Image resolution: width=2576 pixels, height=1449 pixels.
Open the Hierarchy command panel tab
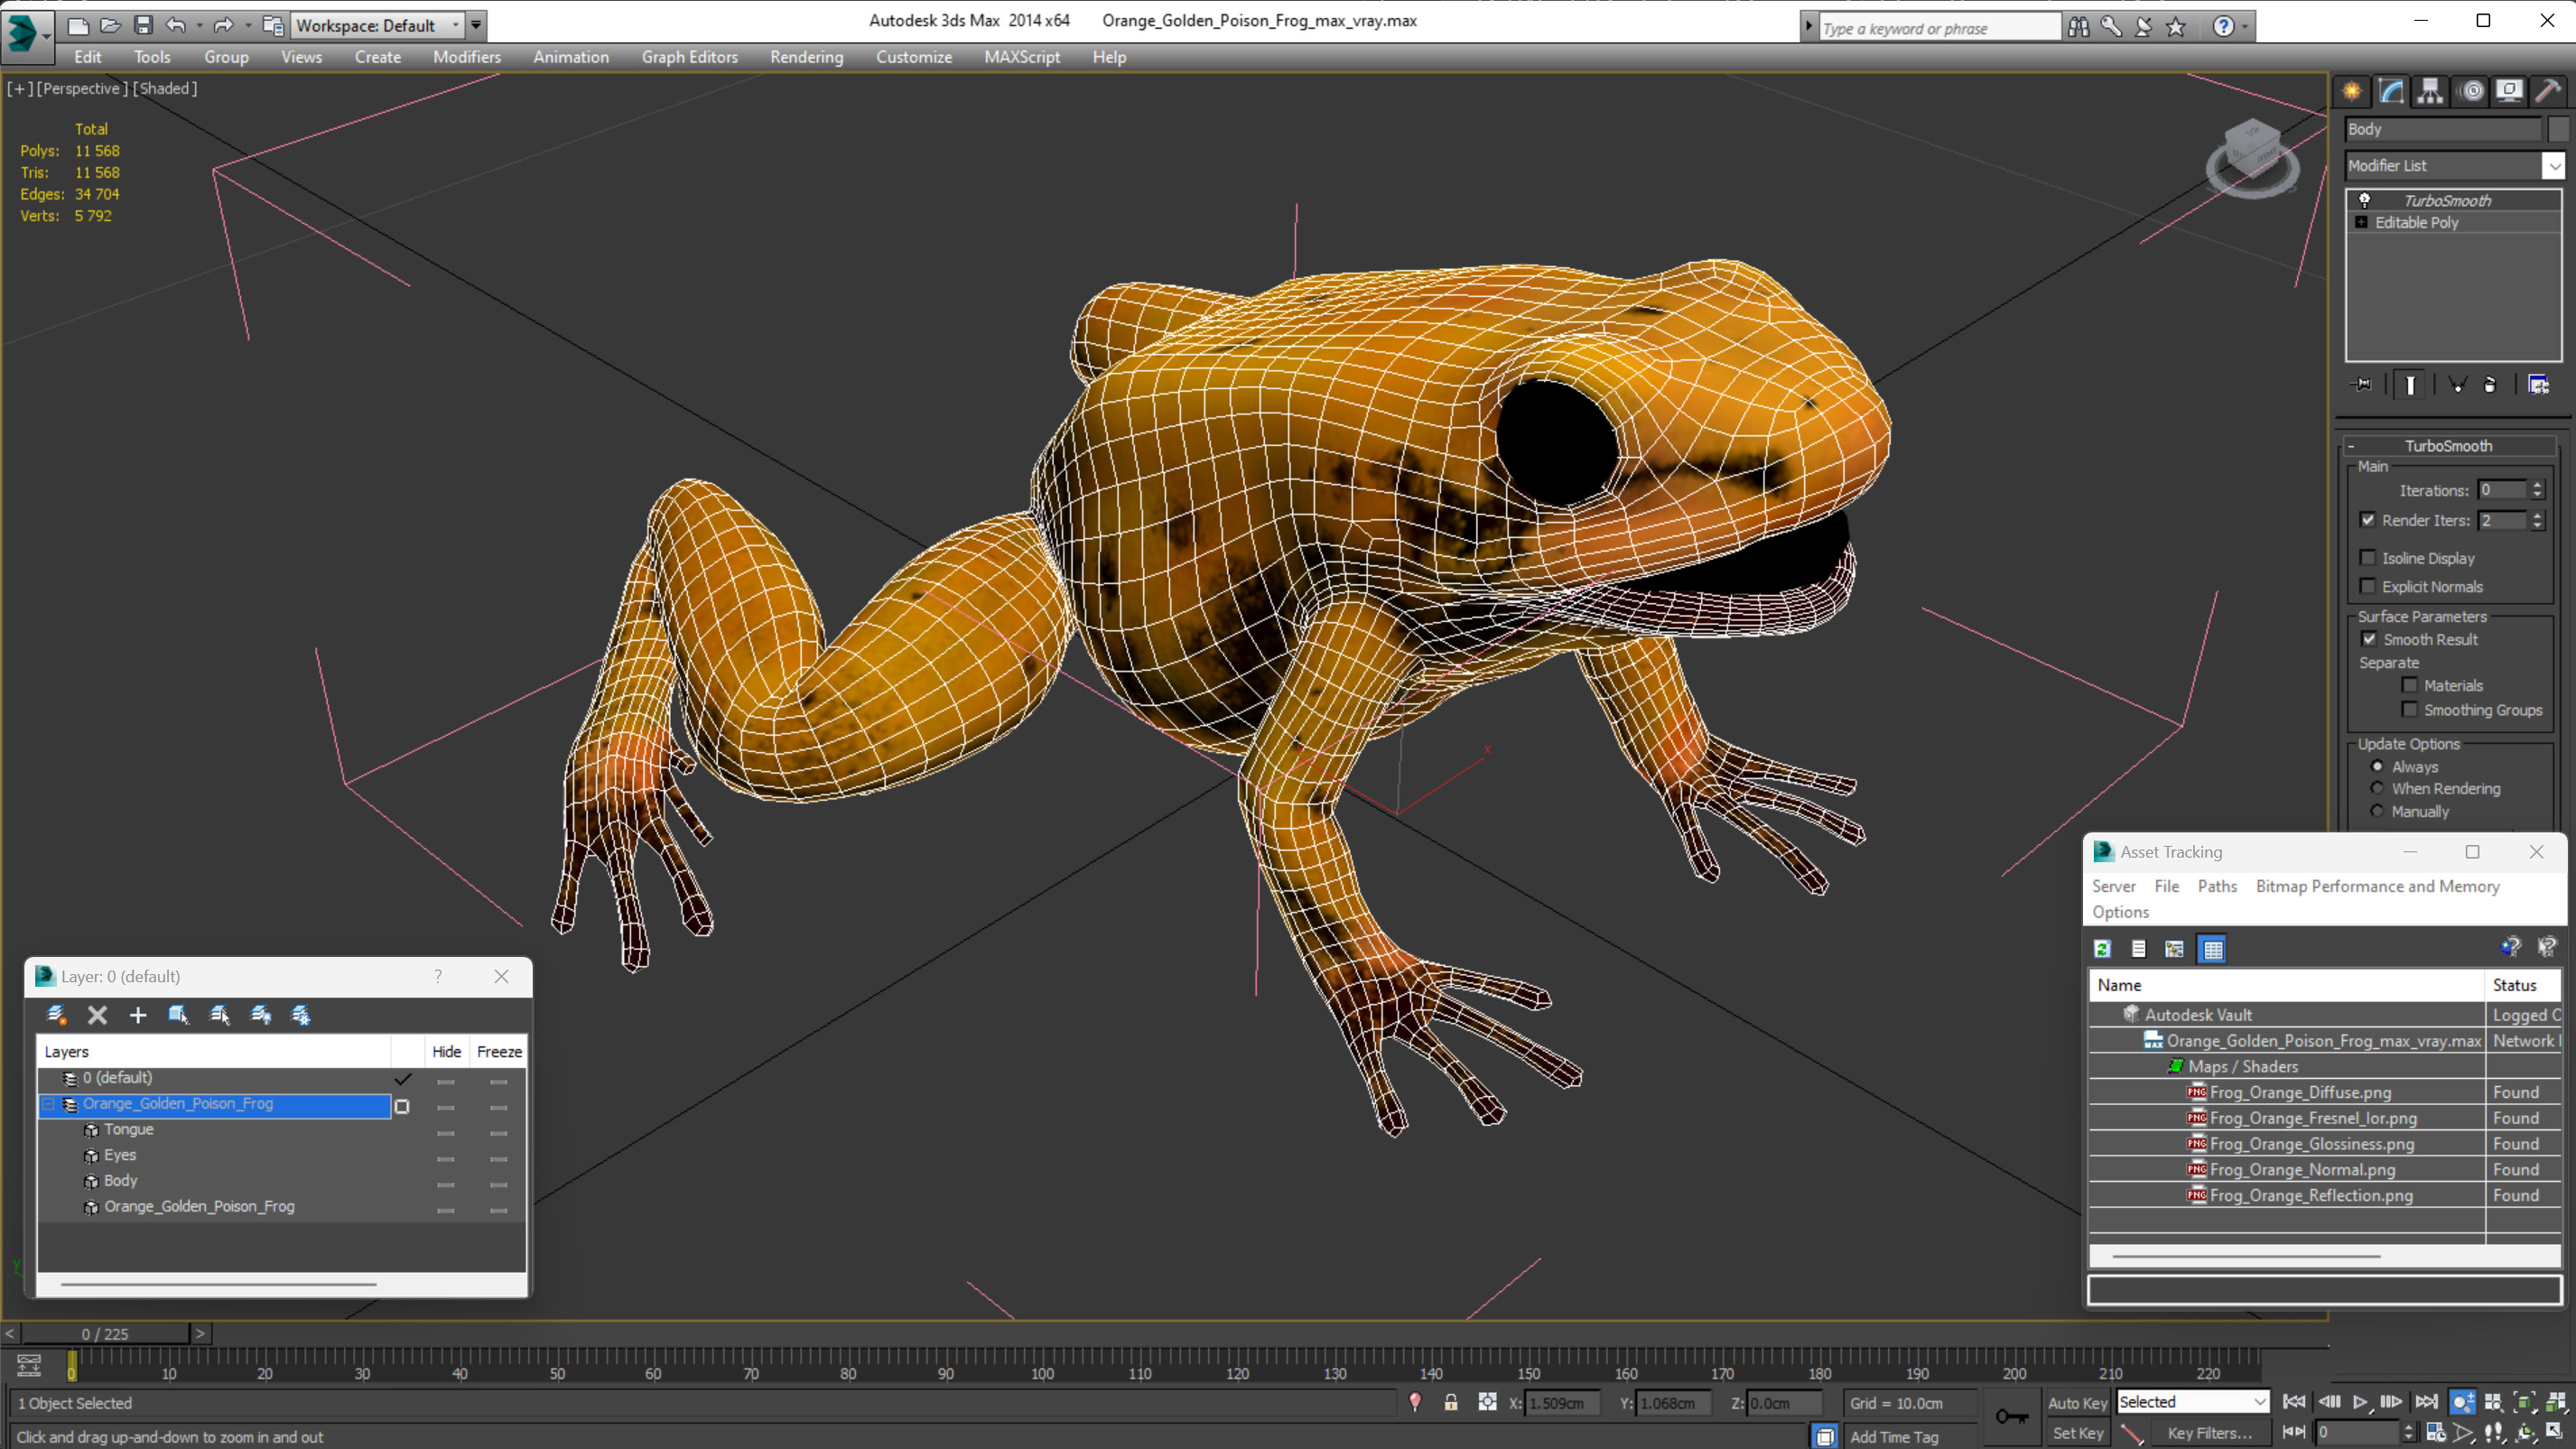[2430, 91]
